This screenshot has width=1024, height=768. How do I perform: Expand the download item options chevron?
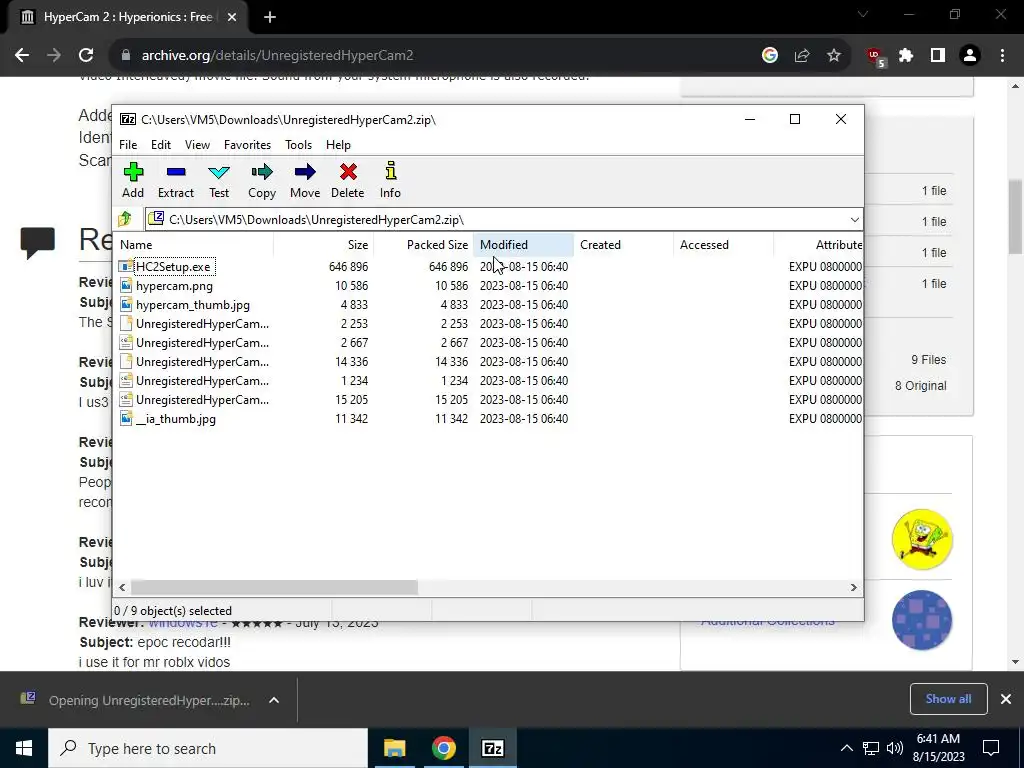coord(274,700)
